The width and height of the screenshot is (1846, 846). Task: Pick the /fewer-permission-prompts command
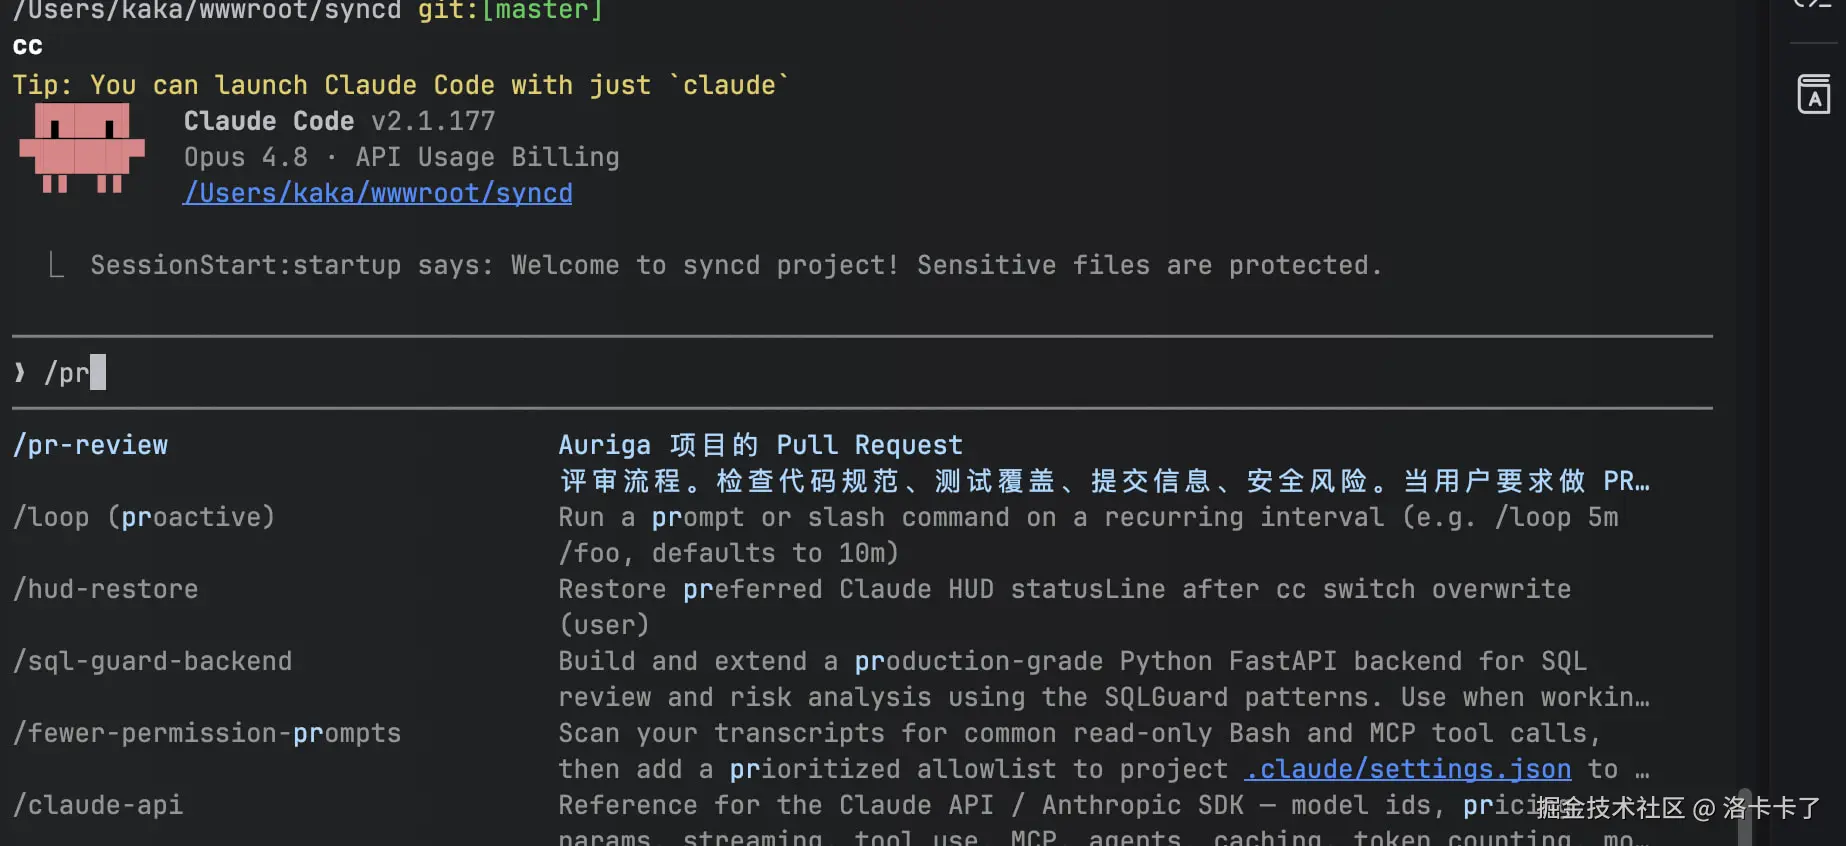coord(207,733)
